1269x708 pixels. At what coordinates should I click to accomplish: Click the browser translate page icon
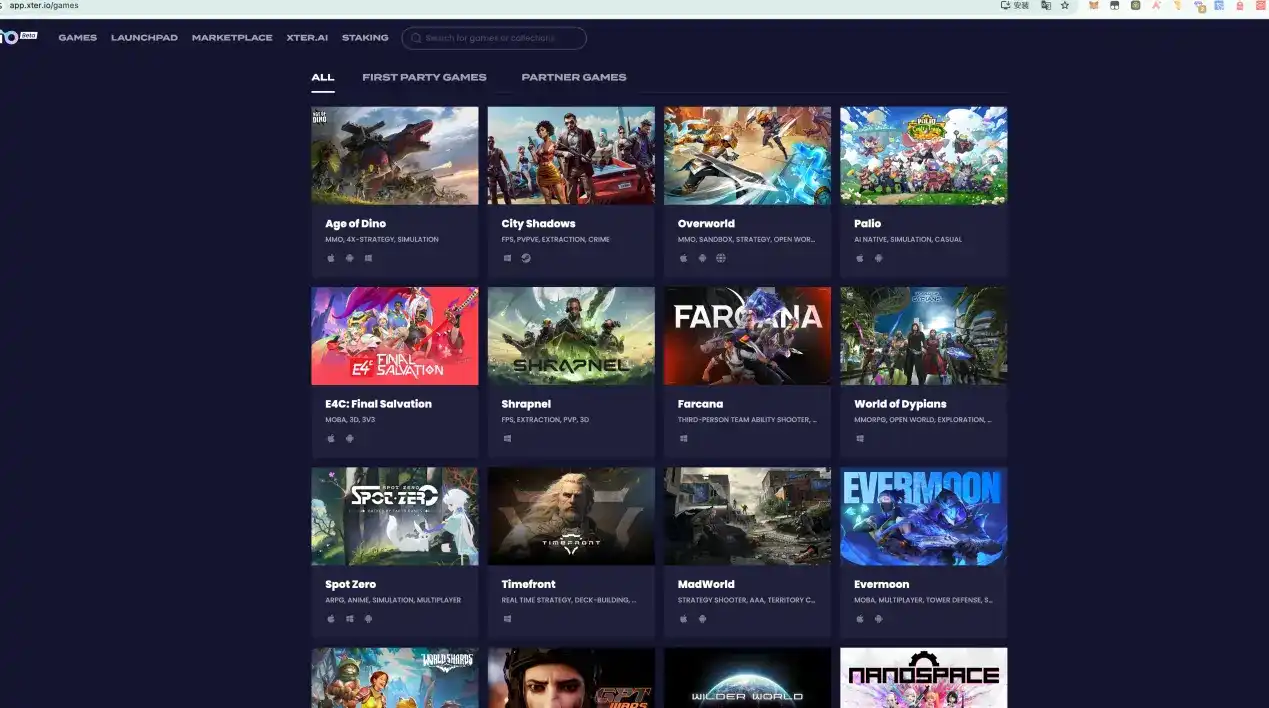(1046, 5)
